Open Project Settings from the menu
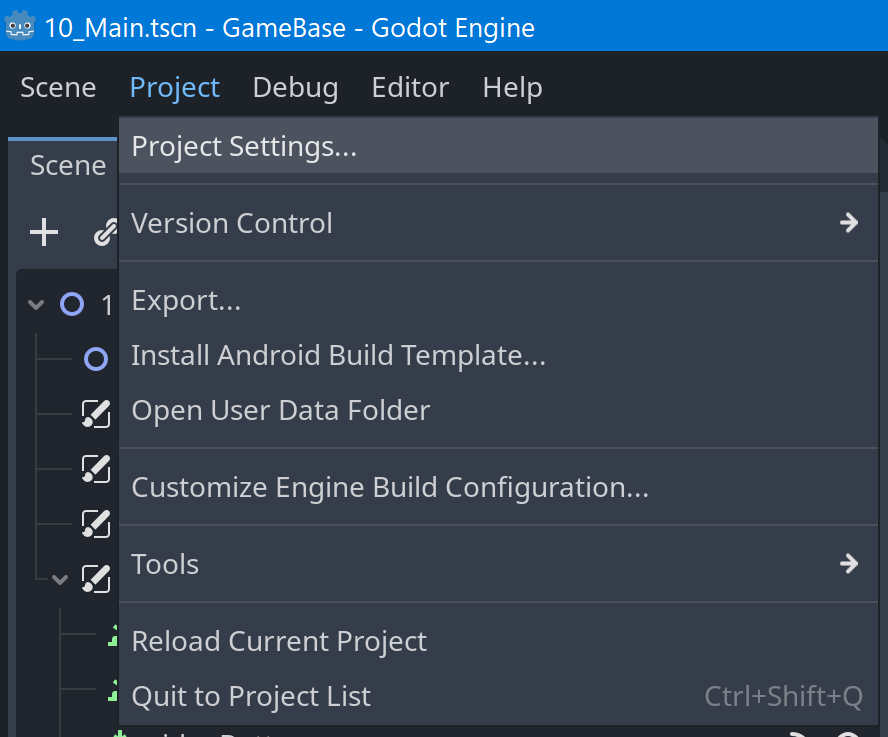The height and width of the screenshot is (737, 888). point(244,146)
